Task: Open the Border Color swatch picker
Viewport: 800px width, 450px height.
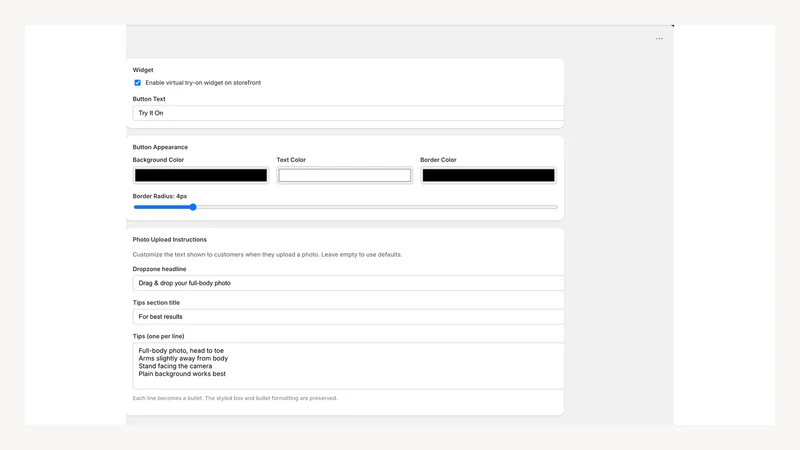Action: [x=488, y=176]
